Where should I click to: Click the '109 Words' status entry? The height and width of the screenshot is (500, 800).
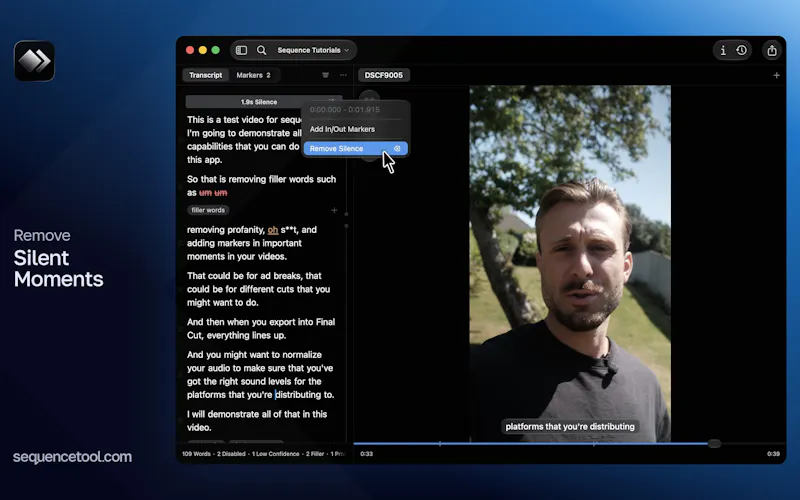point(196,454)
